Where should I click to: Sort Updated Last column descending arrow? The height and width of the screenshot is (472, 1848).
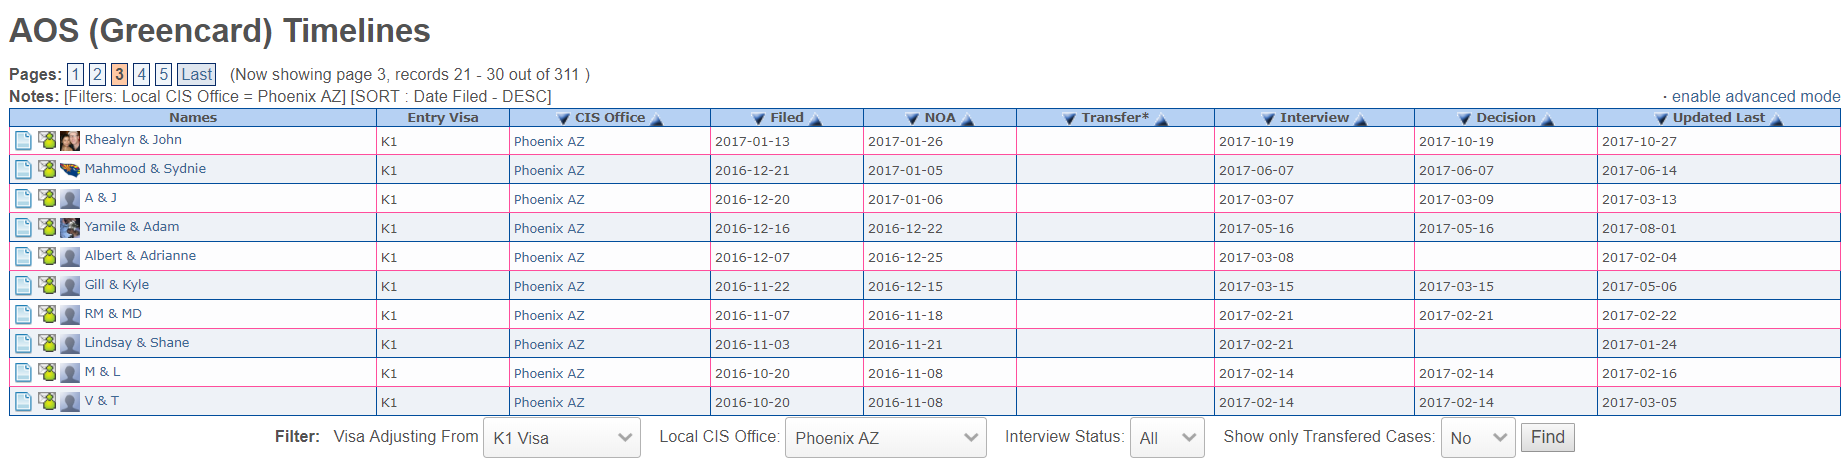pos(1661,119)
